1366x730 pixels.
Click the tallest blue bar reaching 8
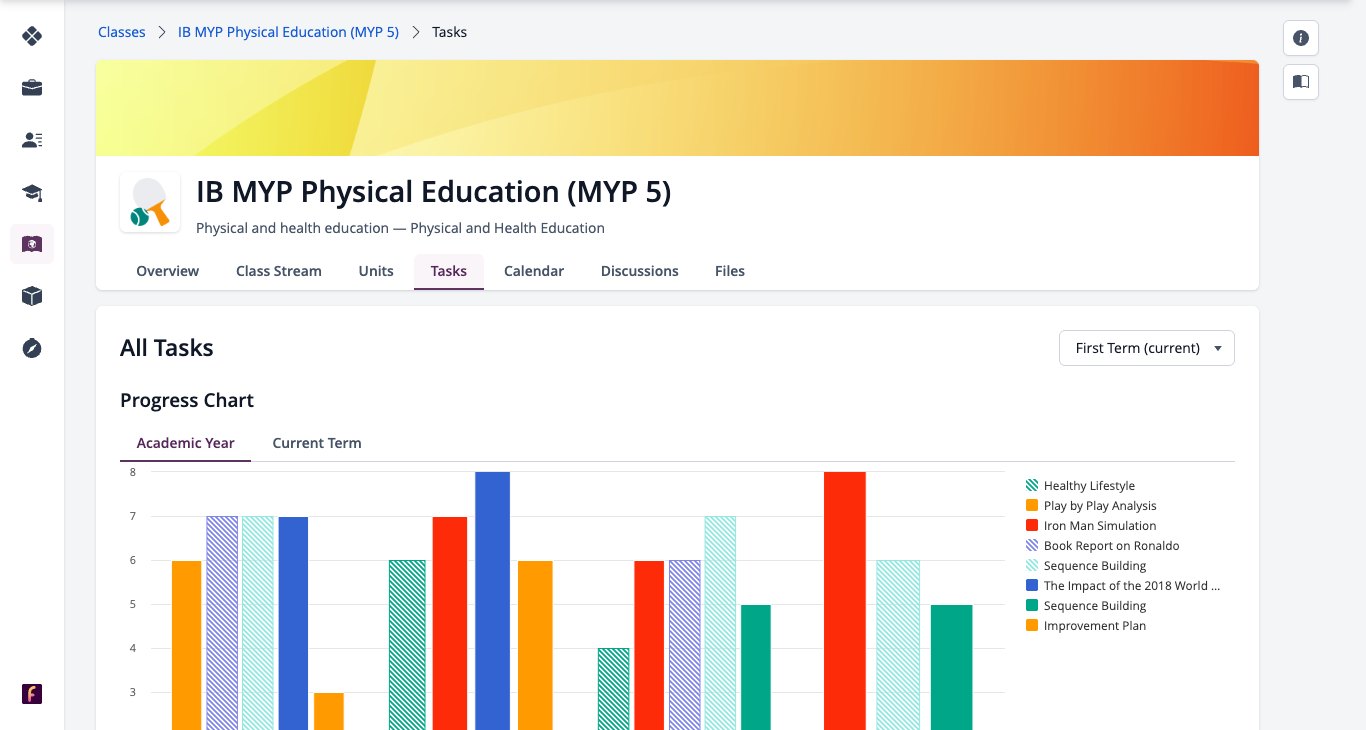[x=492, y=600]
